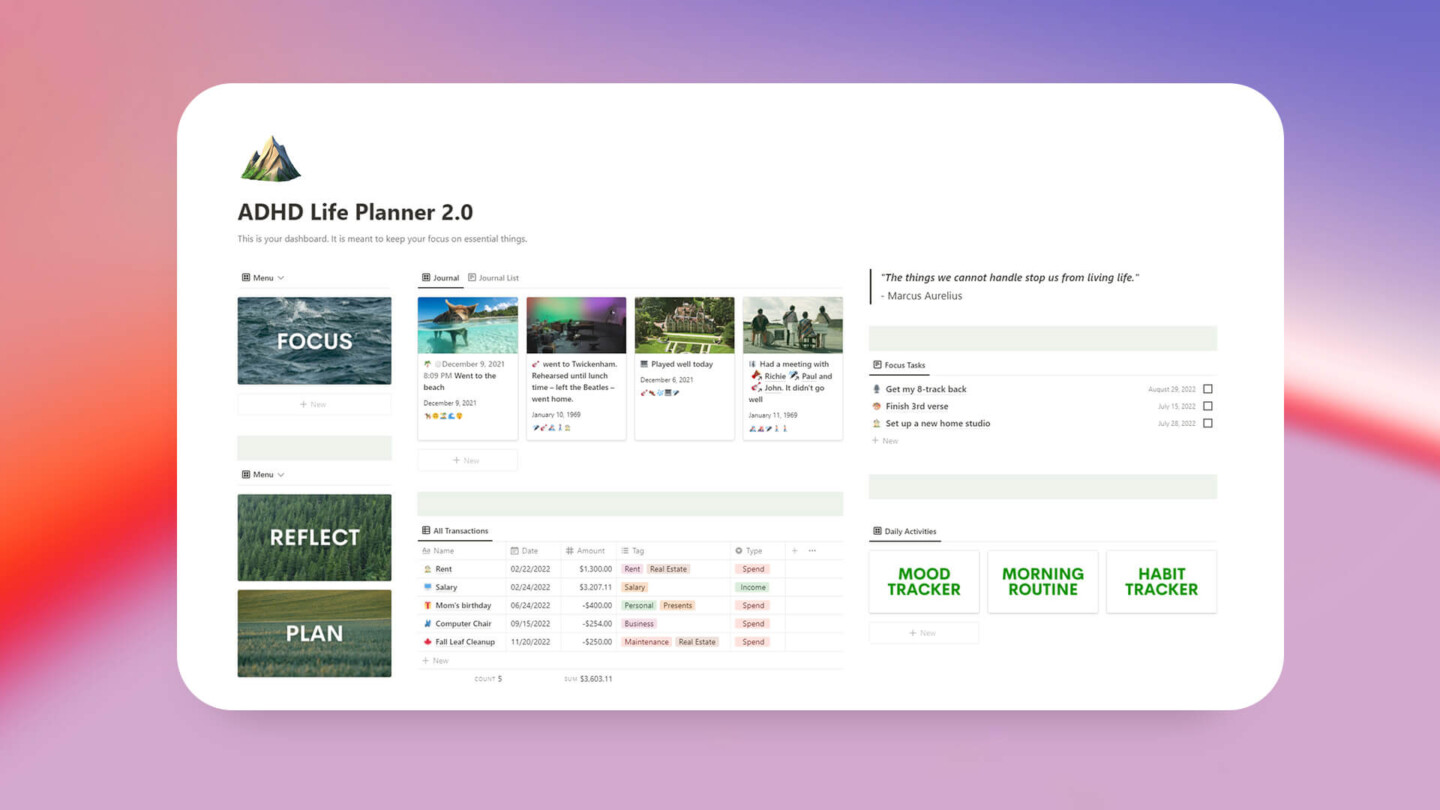This screenshot has width=1440, height=810.
Task: Expand the Menu dropdown above REFLECT
Action: coord(263,475)
